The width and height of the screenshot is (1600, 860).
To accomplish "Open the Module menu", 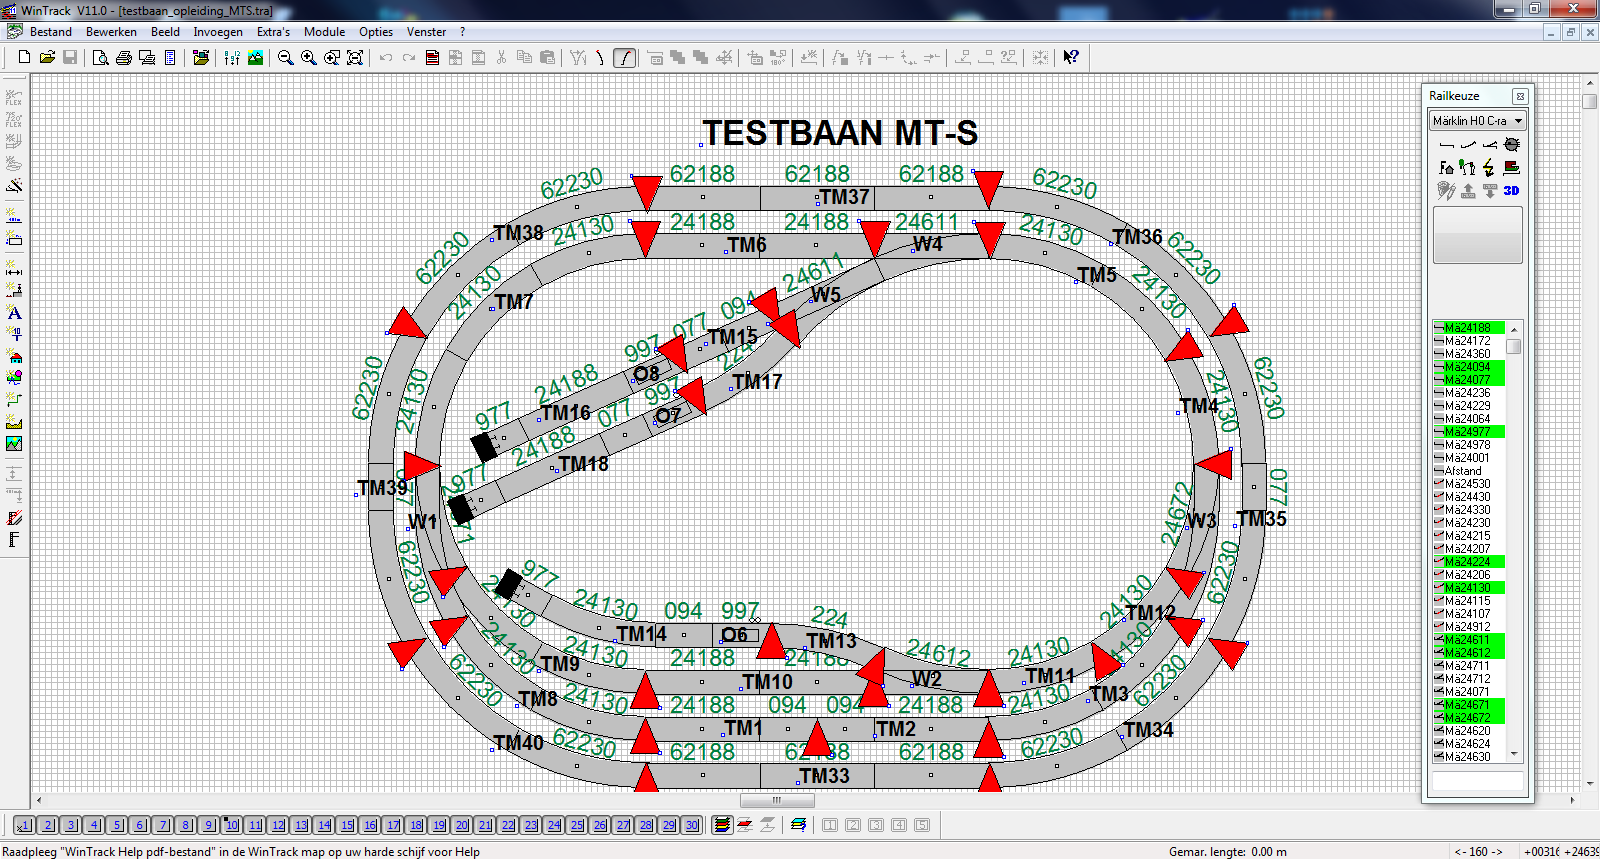I will click(324, 32).
